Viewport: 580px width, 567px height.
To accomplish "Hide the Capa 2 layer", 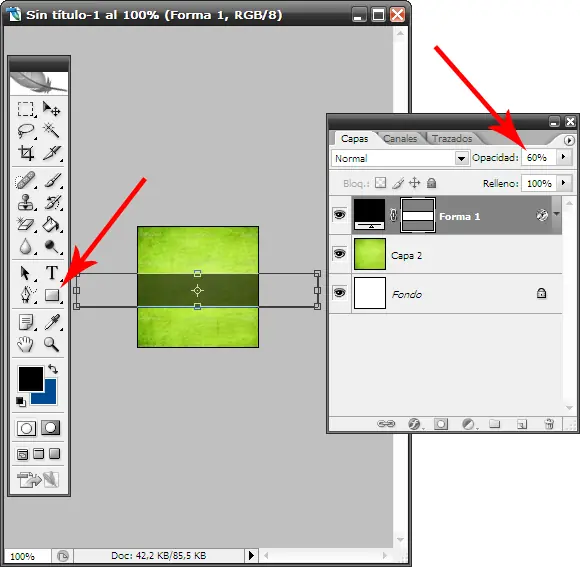I will [339, 254].
